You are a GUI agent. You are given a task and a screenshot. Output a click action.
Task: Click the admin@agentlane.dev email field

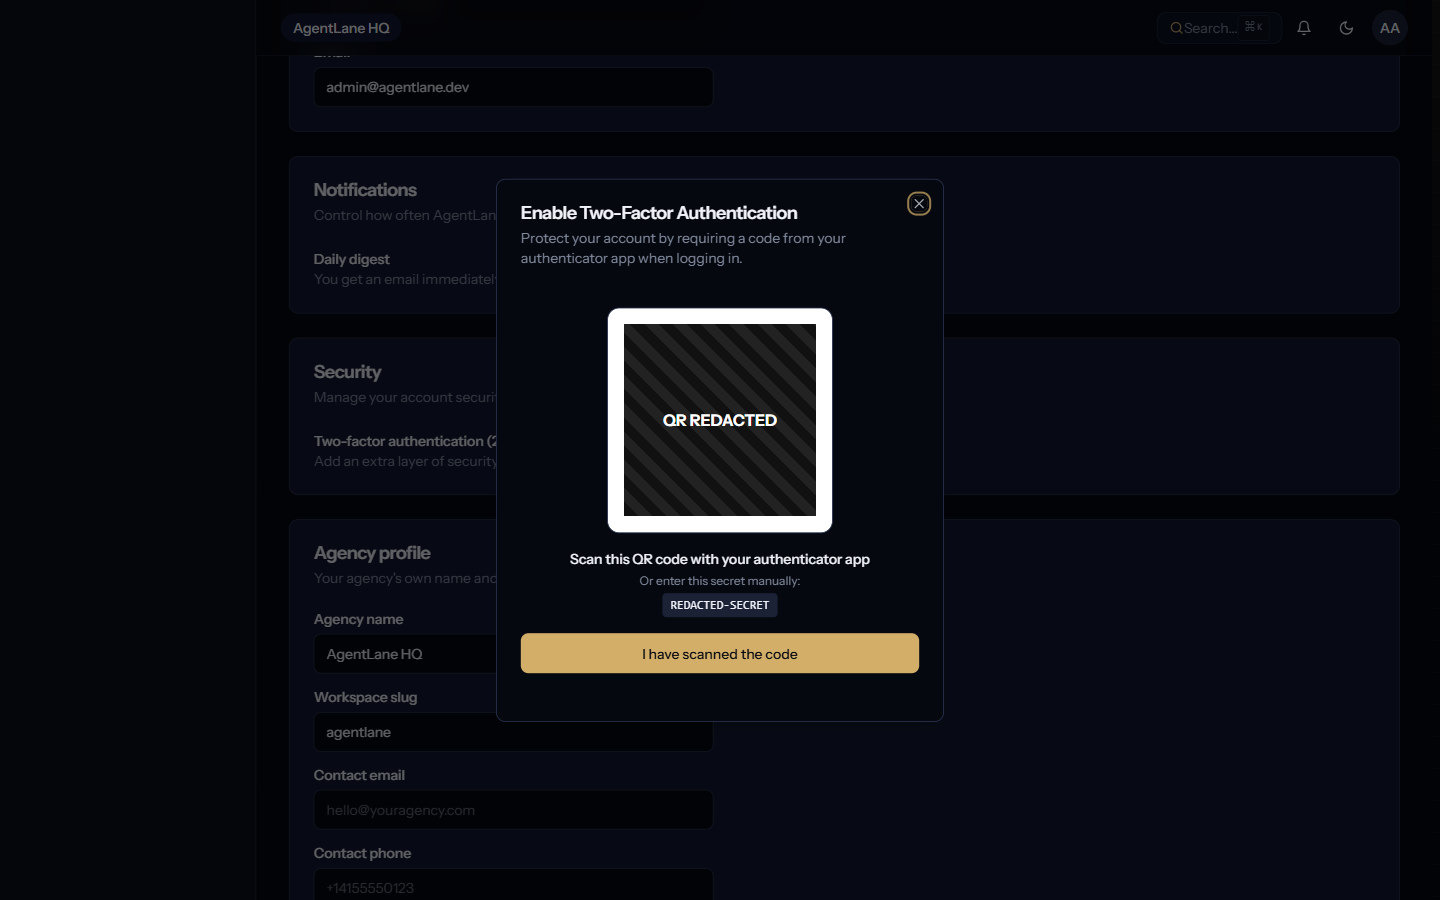[514, 87]
